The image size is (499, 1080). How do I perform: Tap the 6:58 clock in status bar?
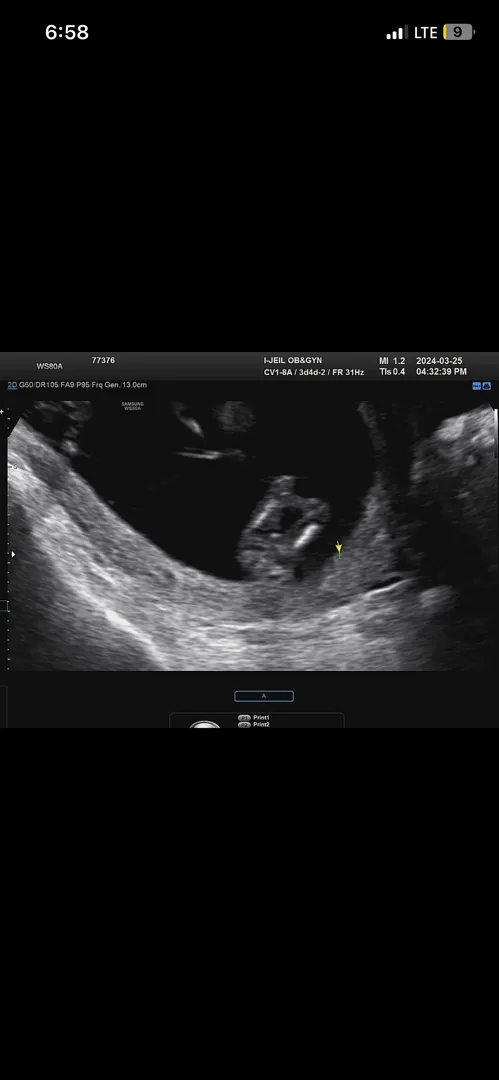point(67,32)
